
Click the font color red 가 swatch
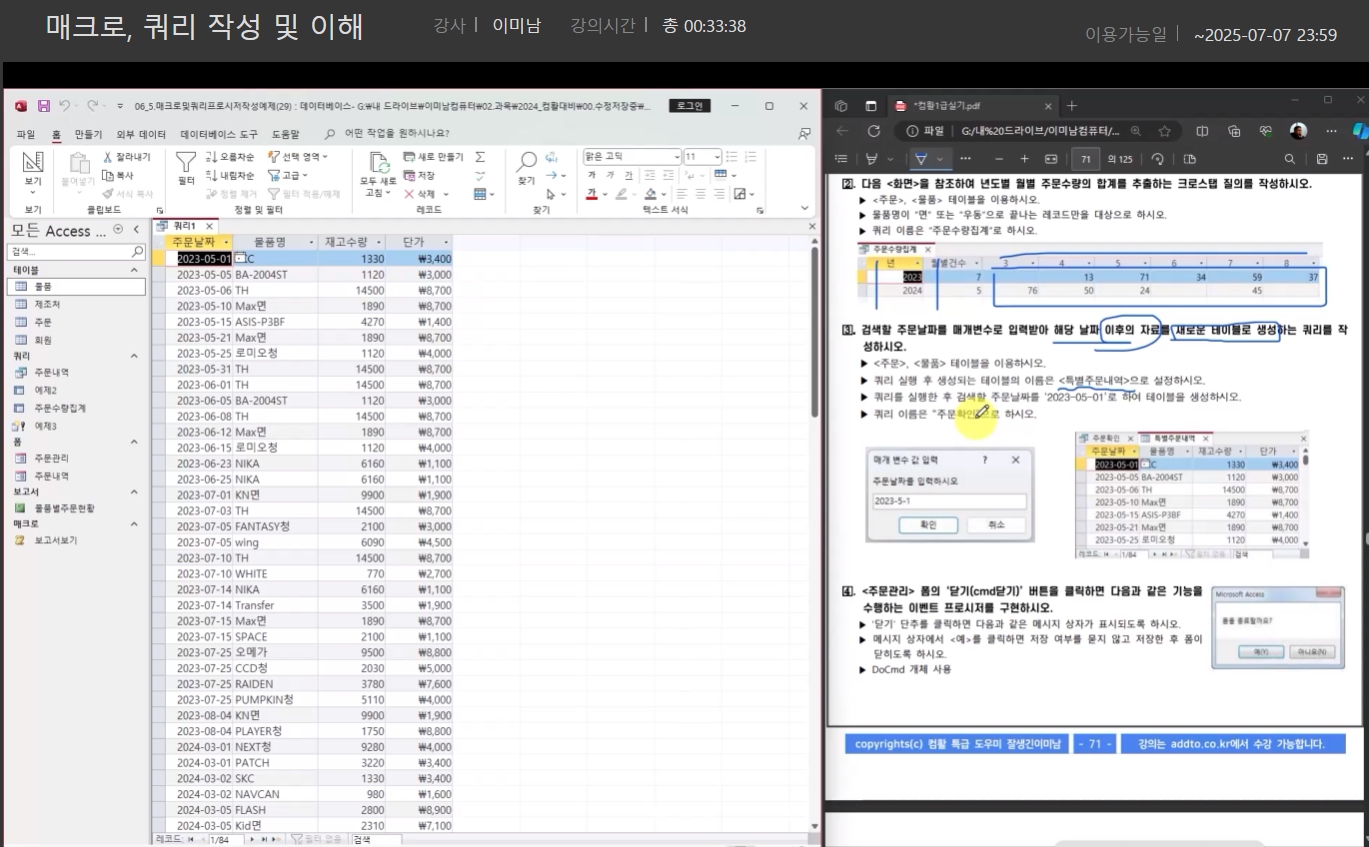coord(592,194)
